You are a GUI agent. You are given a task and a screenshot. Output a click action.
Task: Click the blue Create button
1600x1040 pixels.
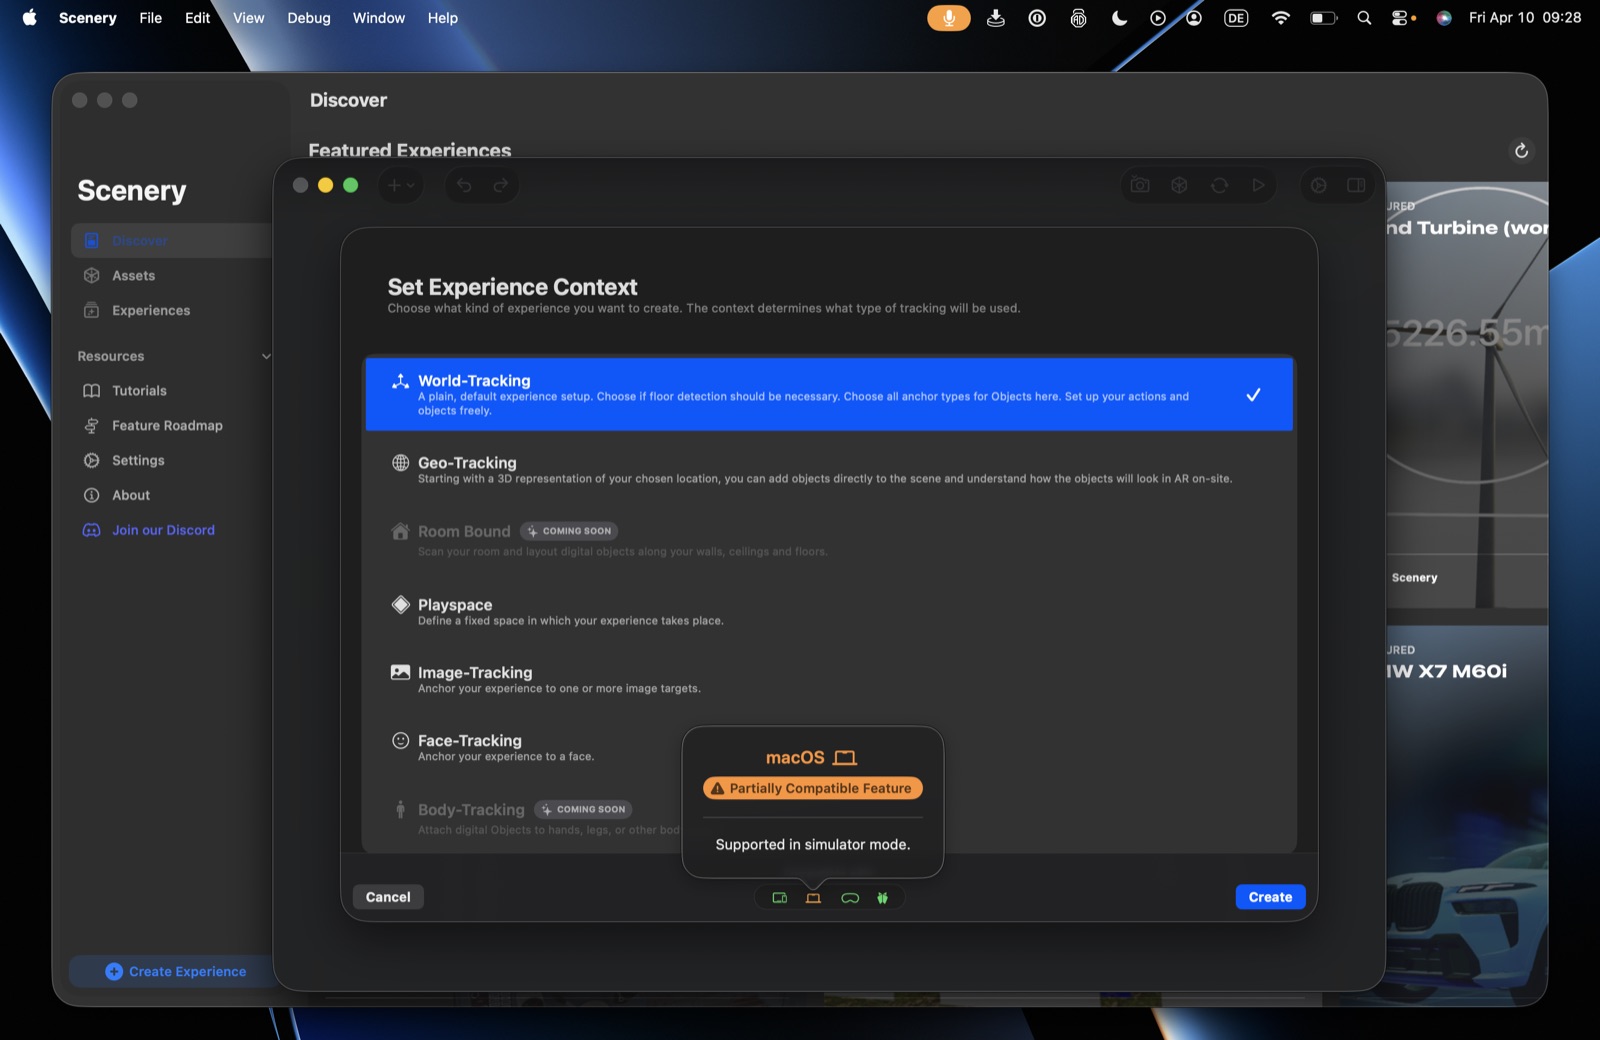click(1270, 897)
